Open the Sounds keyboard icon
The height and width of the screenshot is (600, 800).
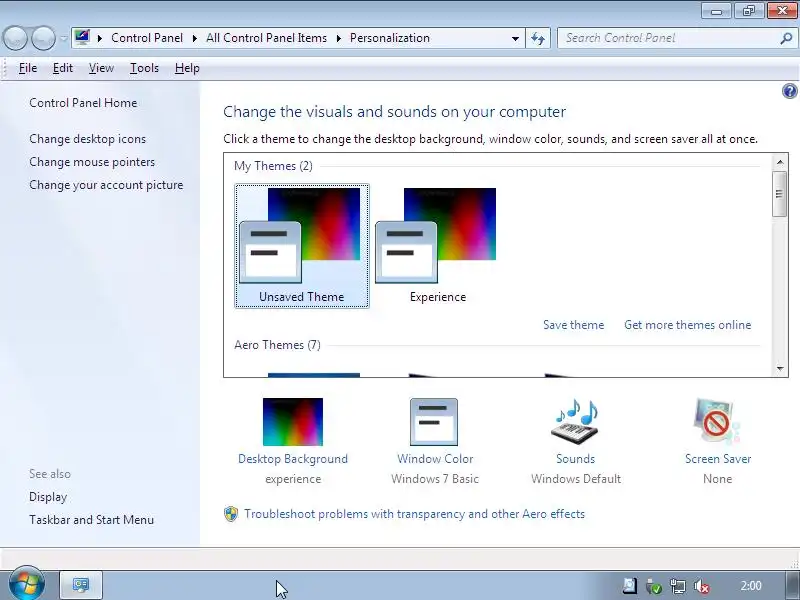pos(575,422)
